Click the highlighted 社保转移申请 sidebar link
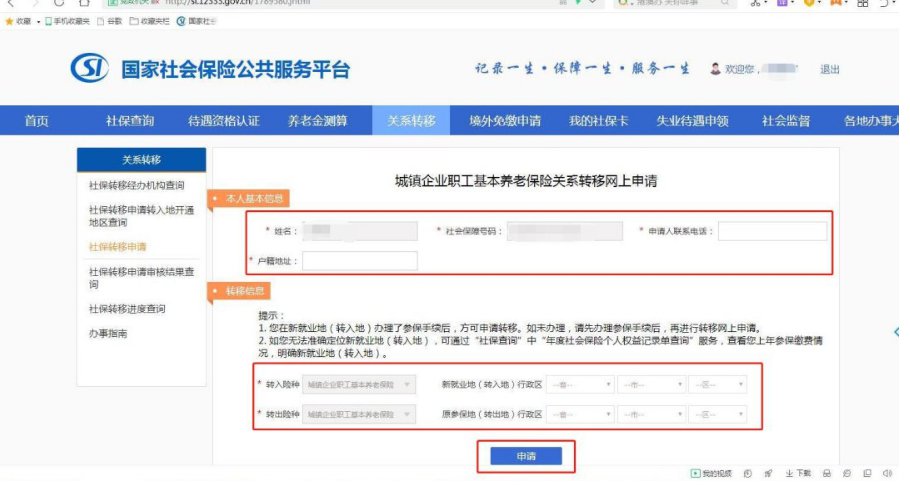 coord(117,247)
